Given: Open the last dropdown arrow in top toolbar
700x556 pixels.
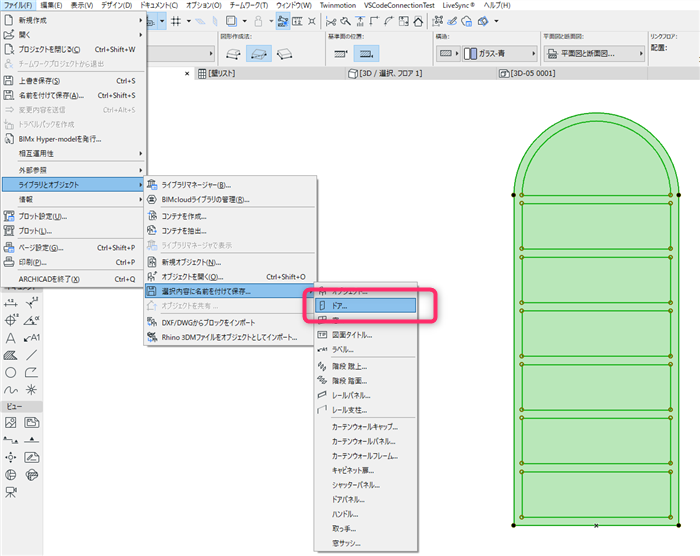Looking at the screenshot, I should tap(496, 21).
